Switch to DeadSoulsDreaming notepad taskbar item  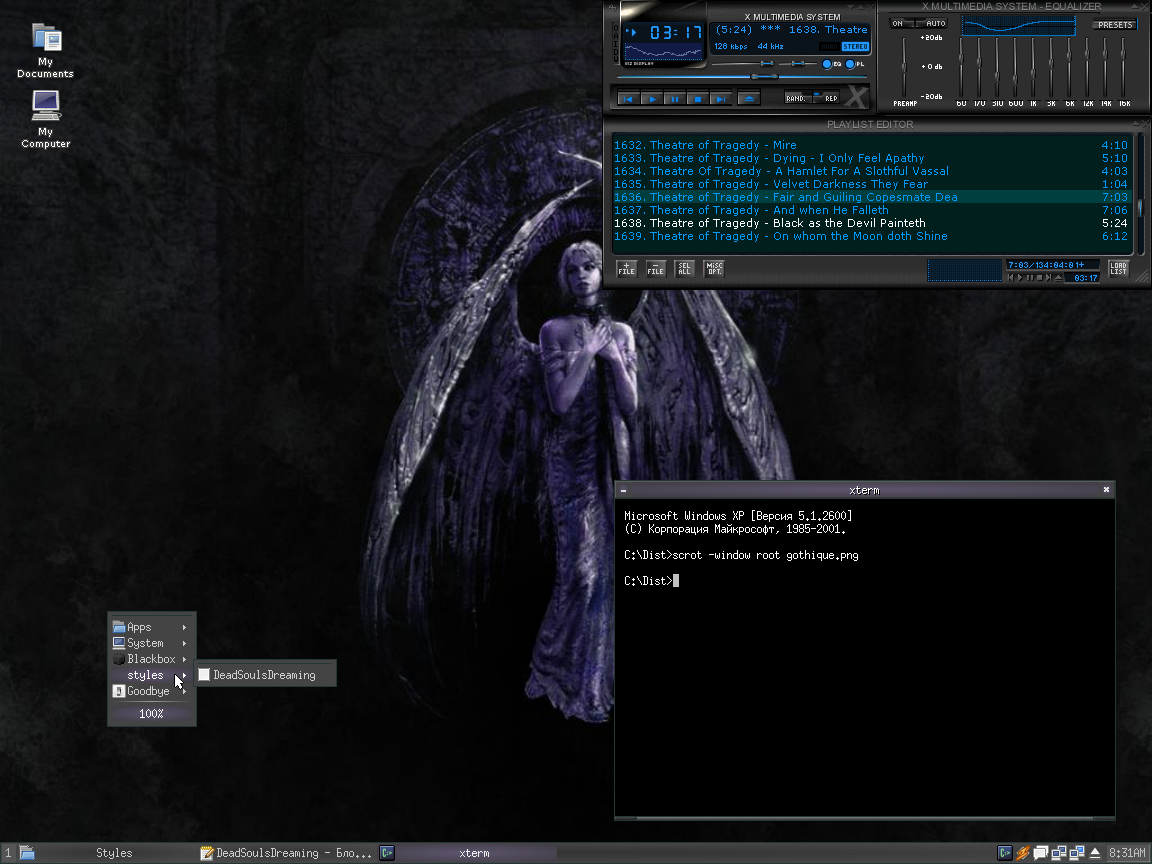pyautogui.click(x=287, y=853)
